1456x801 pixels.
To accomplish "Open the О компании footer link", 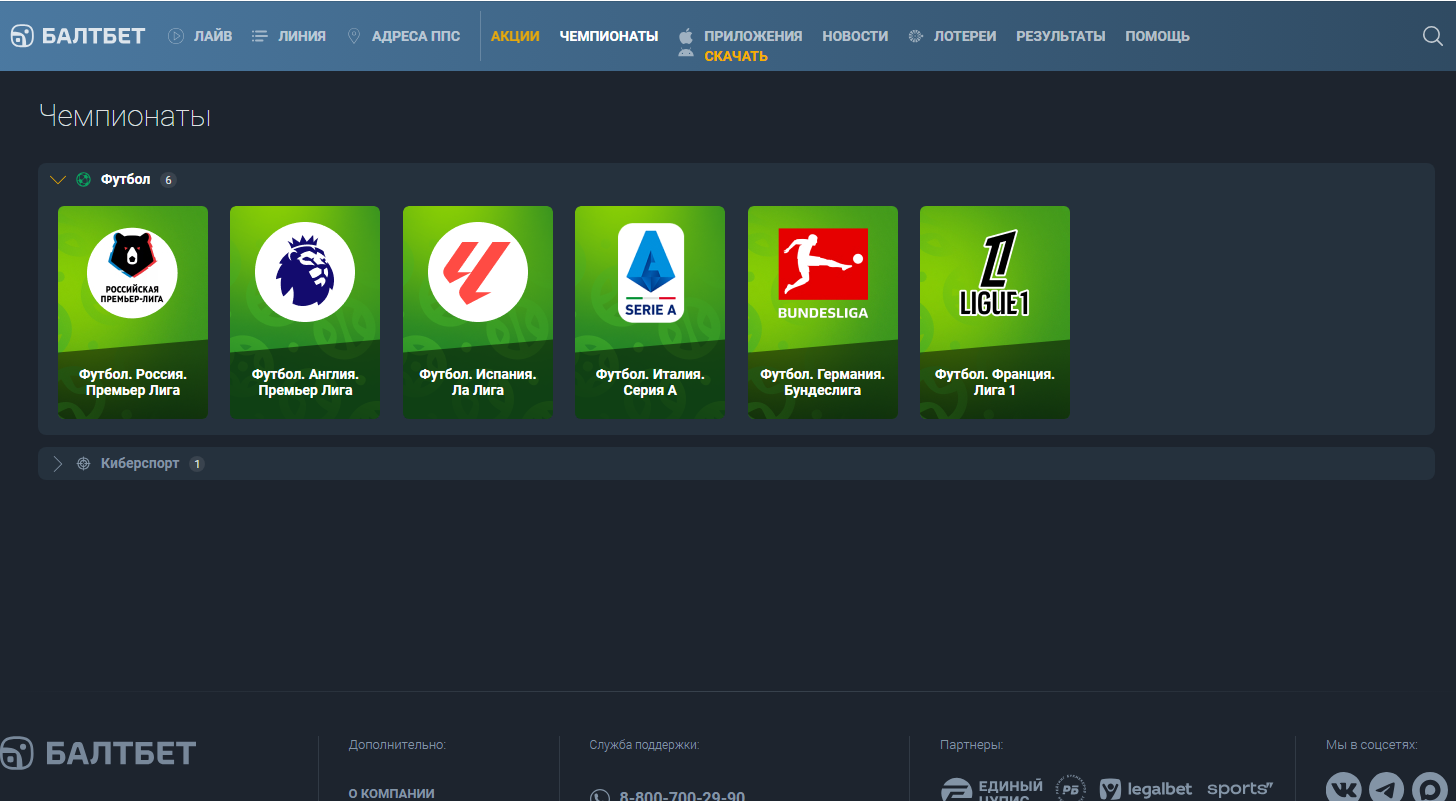I will click(392, 794).
